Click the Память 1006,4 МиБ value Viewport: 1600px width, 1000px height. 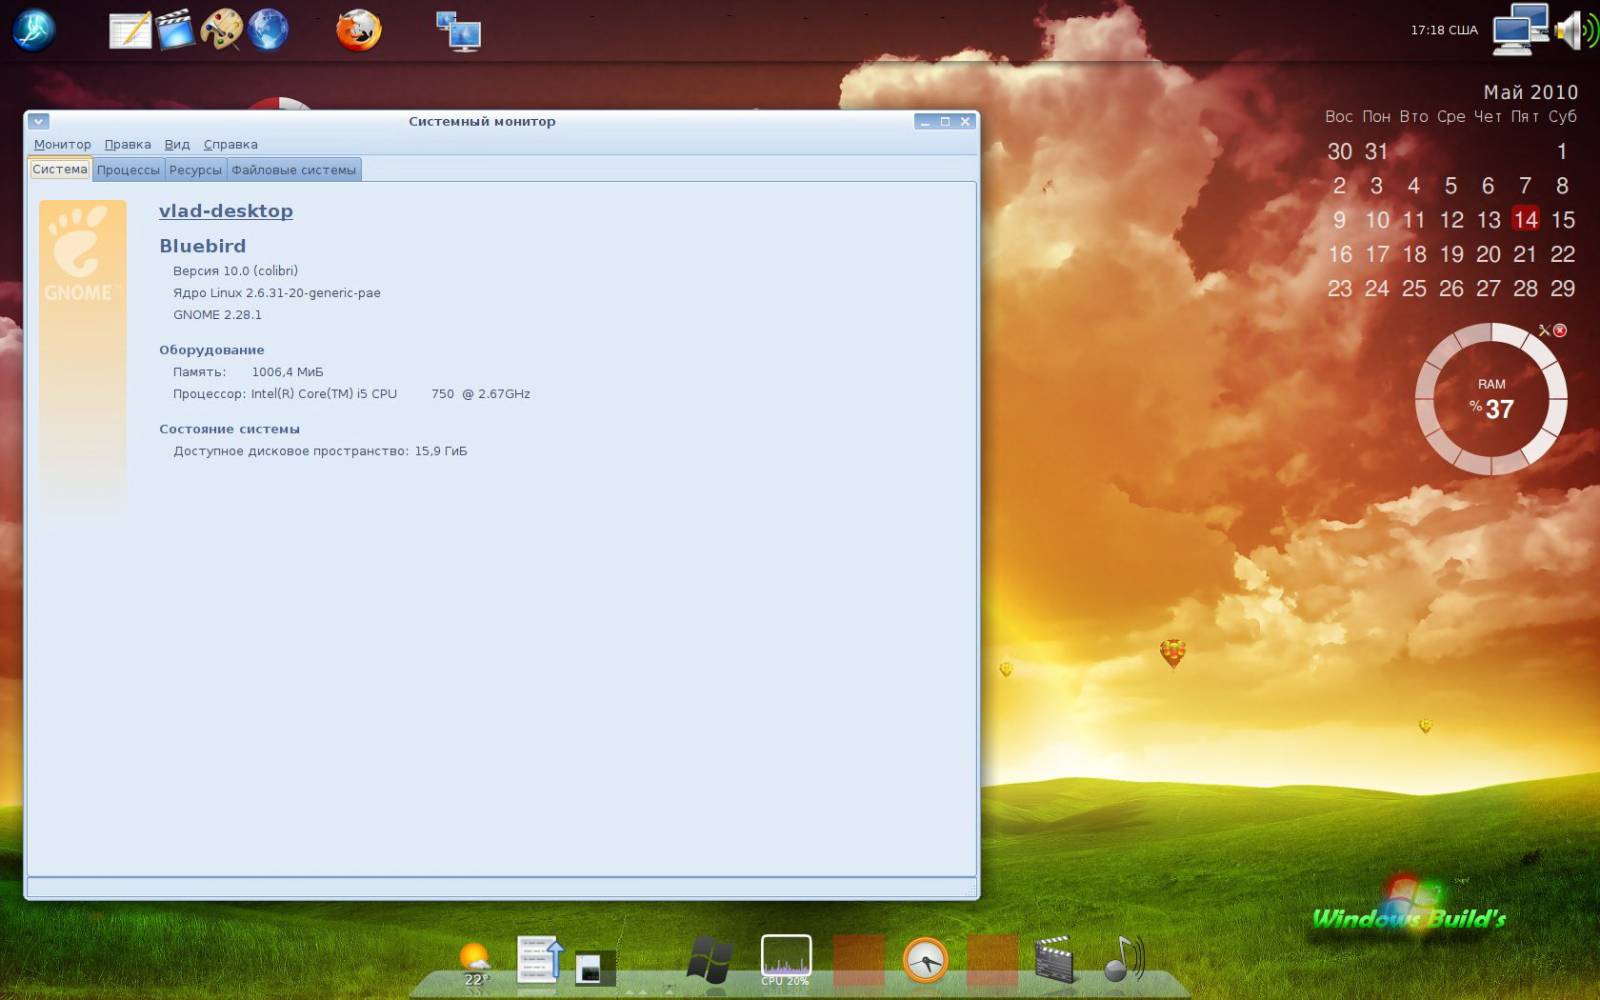pyautogui.click(x=287, y=372)
